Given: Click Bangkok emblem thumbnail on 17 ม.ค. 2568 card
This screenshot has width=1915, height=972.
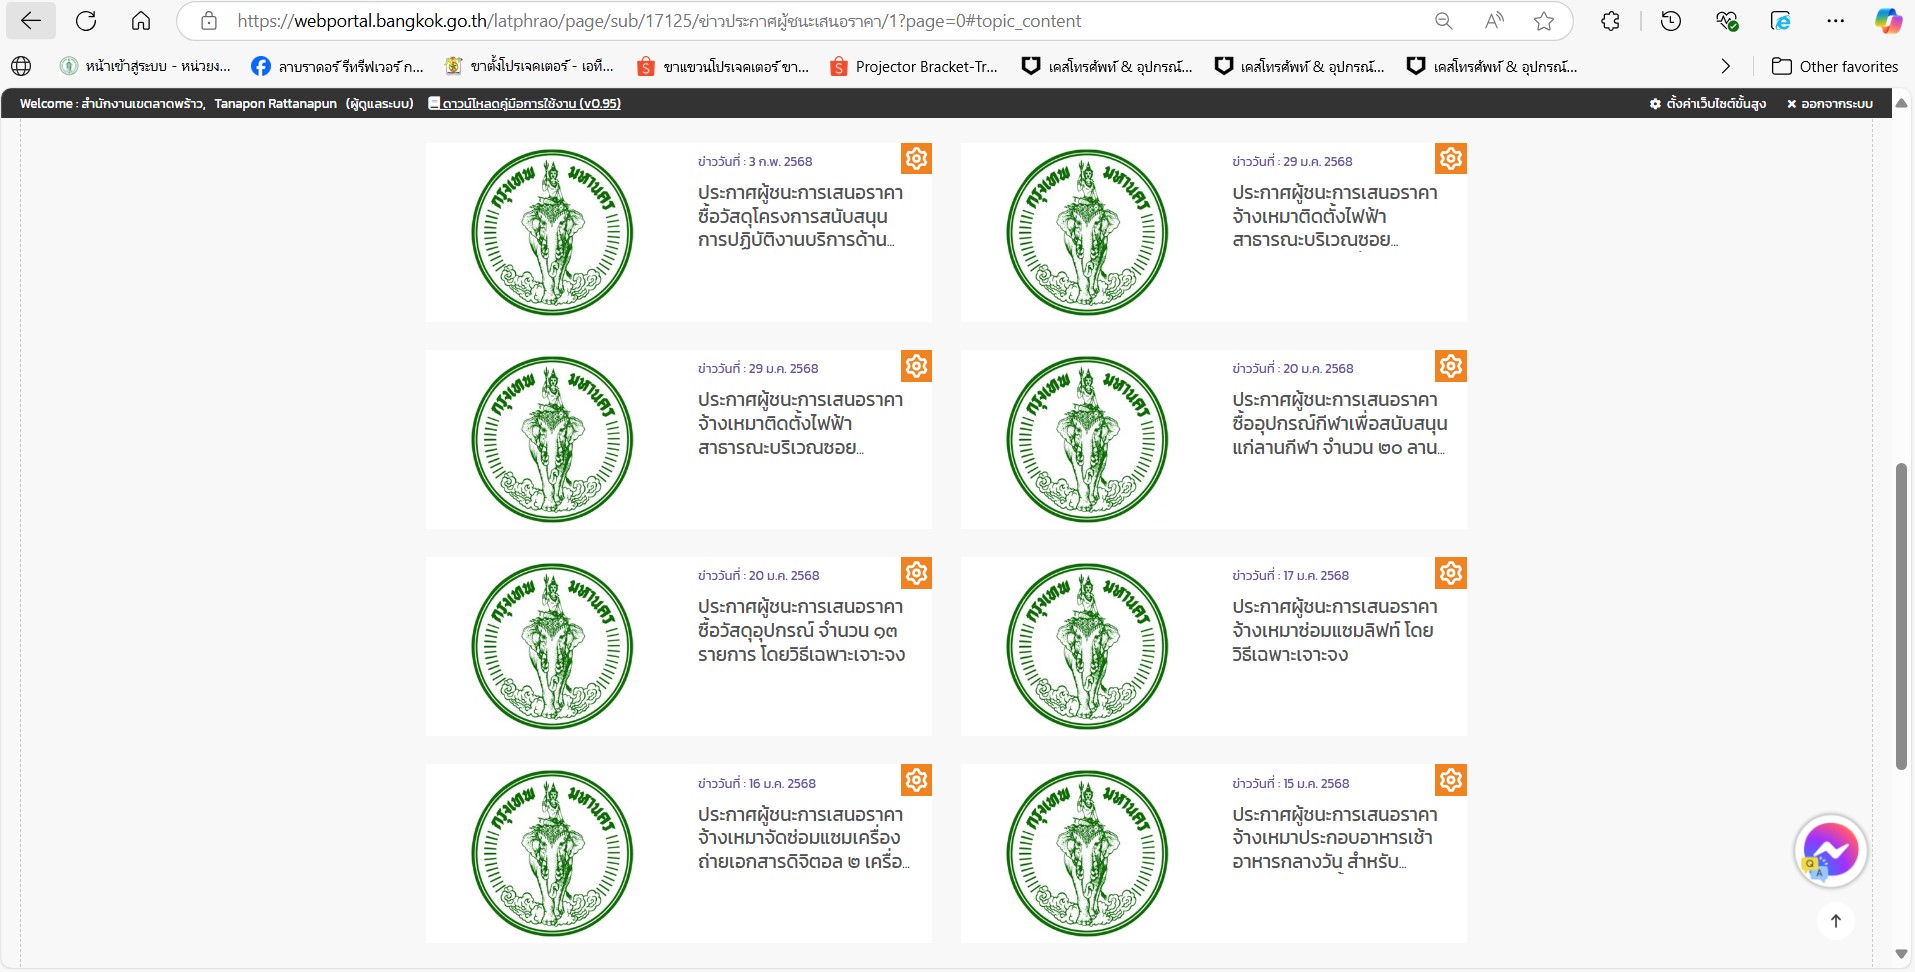Looking at the screenshot, I should pos(1087,646).
